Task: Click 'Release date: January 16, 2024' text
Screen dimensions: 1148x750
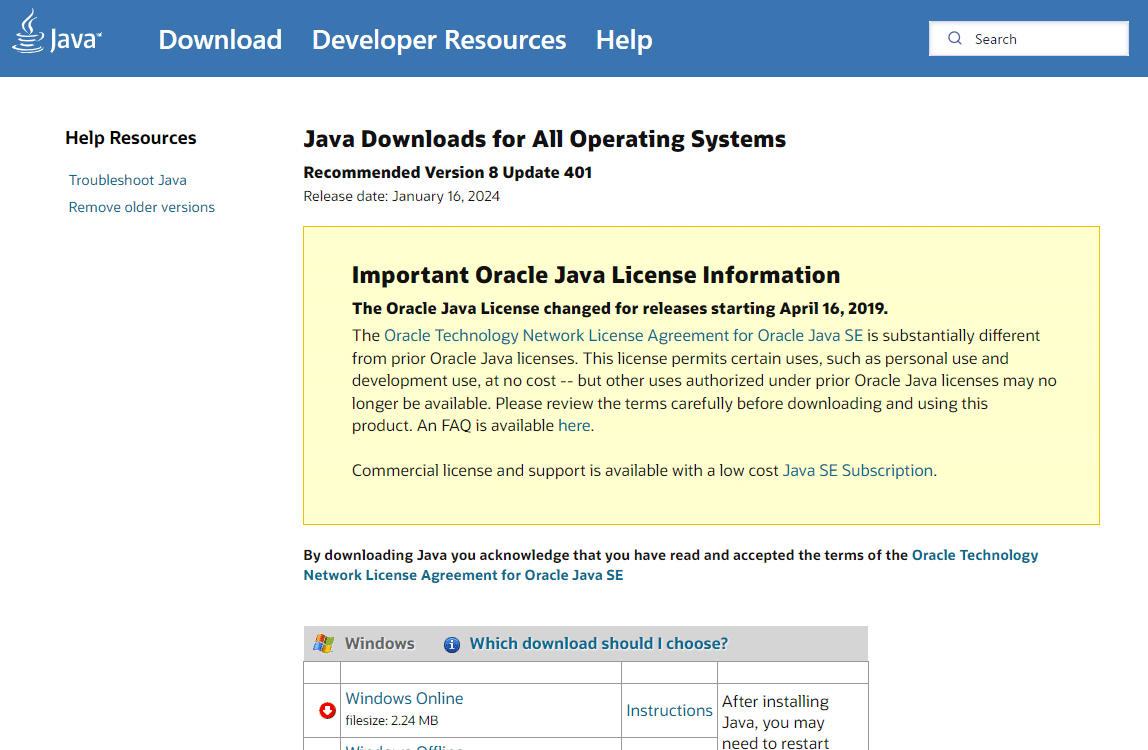Action: click(402, 196)
